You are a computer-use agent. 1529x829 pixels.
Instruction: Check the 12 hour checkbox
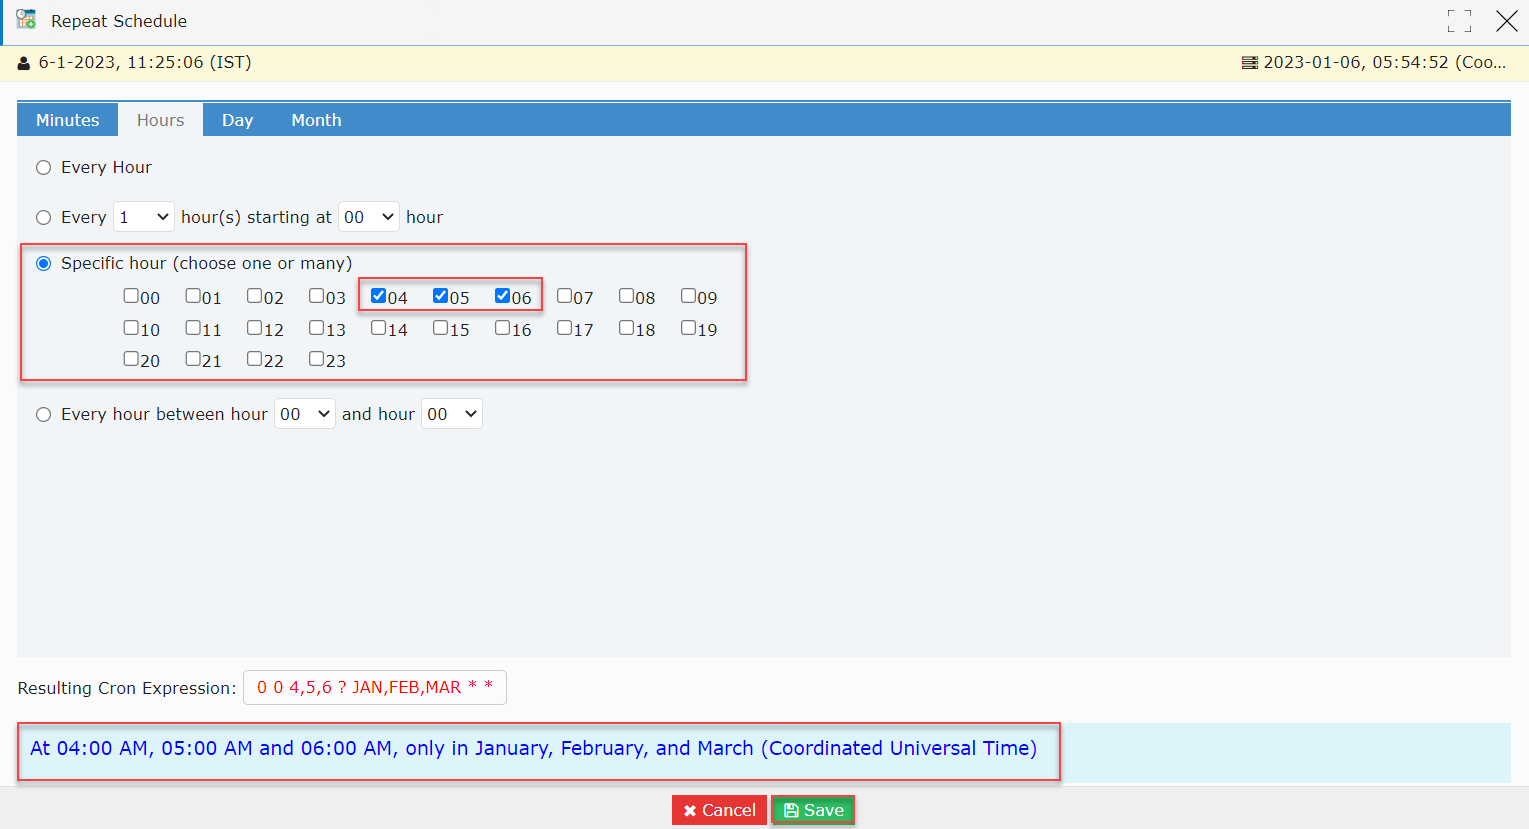coord(254,328)
